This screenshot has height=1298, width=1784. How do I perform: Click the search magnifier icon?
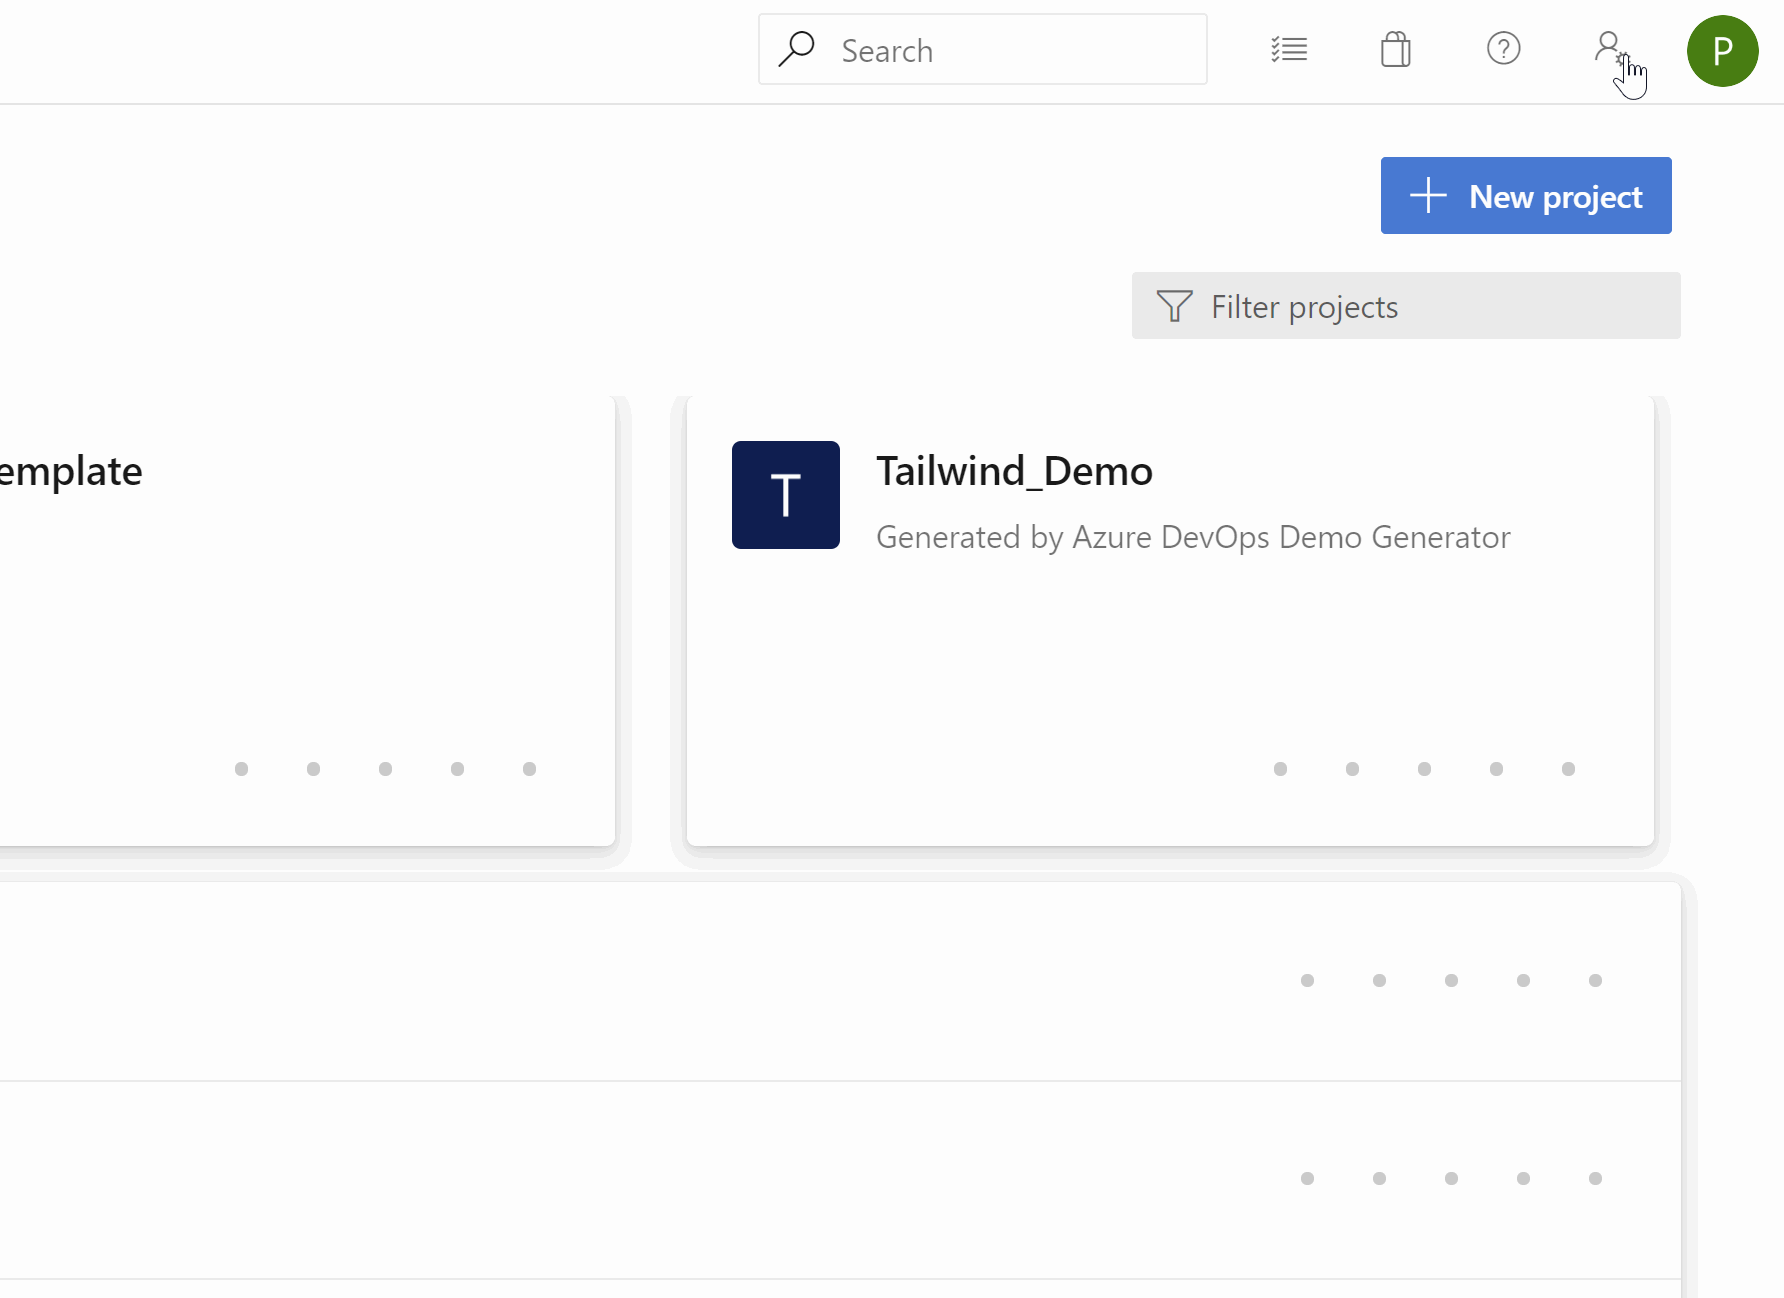tap(796, 49)
